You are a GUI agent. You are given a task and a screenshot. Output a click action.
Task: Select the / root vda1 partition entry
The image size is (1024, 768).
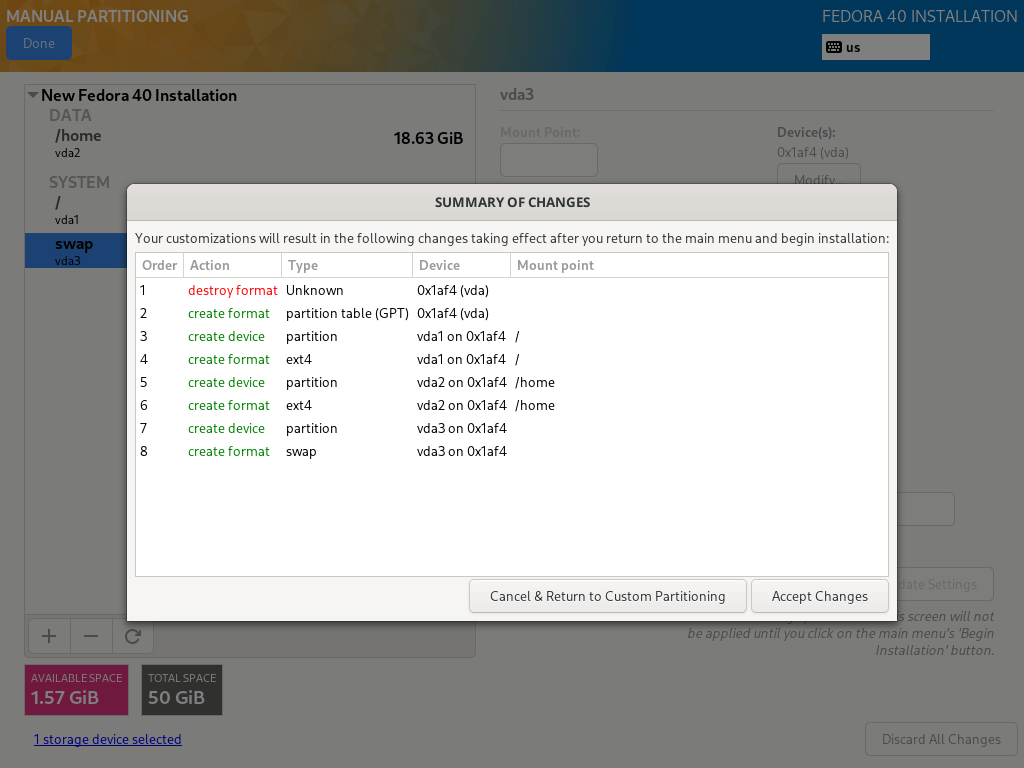point(76,210)
